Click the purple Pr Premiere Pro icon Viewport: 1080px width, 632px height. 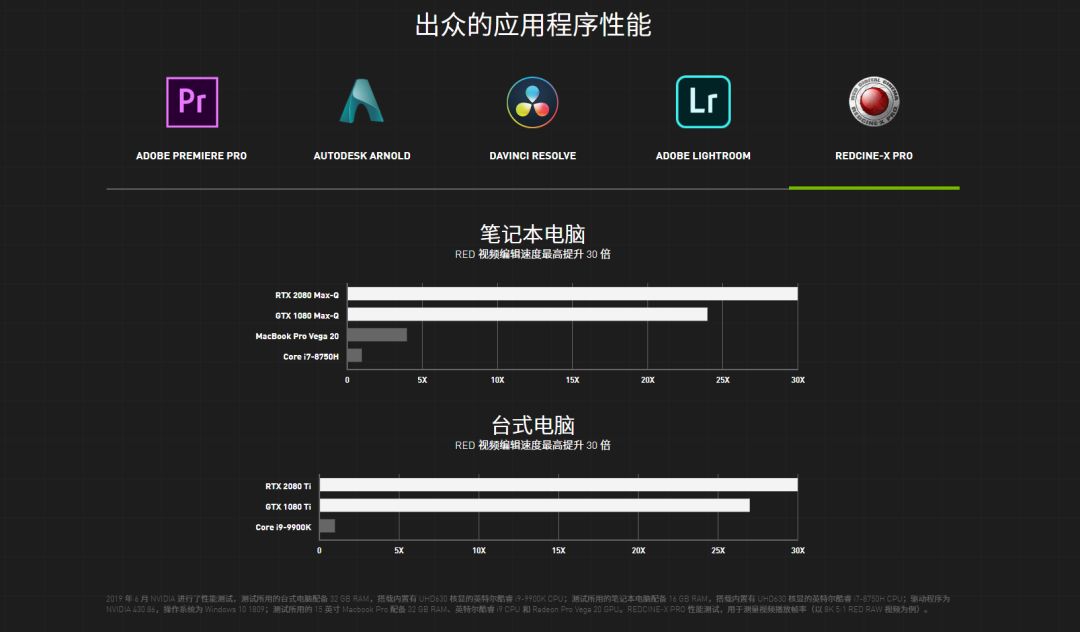coord(192,102)
